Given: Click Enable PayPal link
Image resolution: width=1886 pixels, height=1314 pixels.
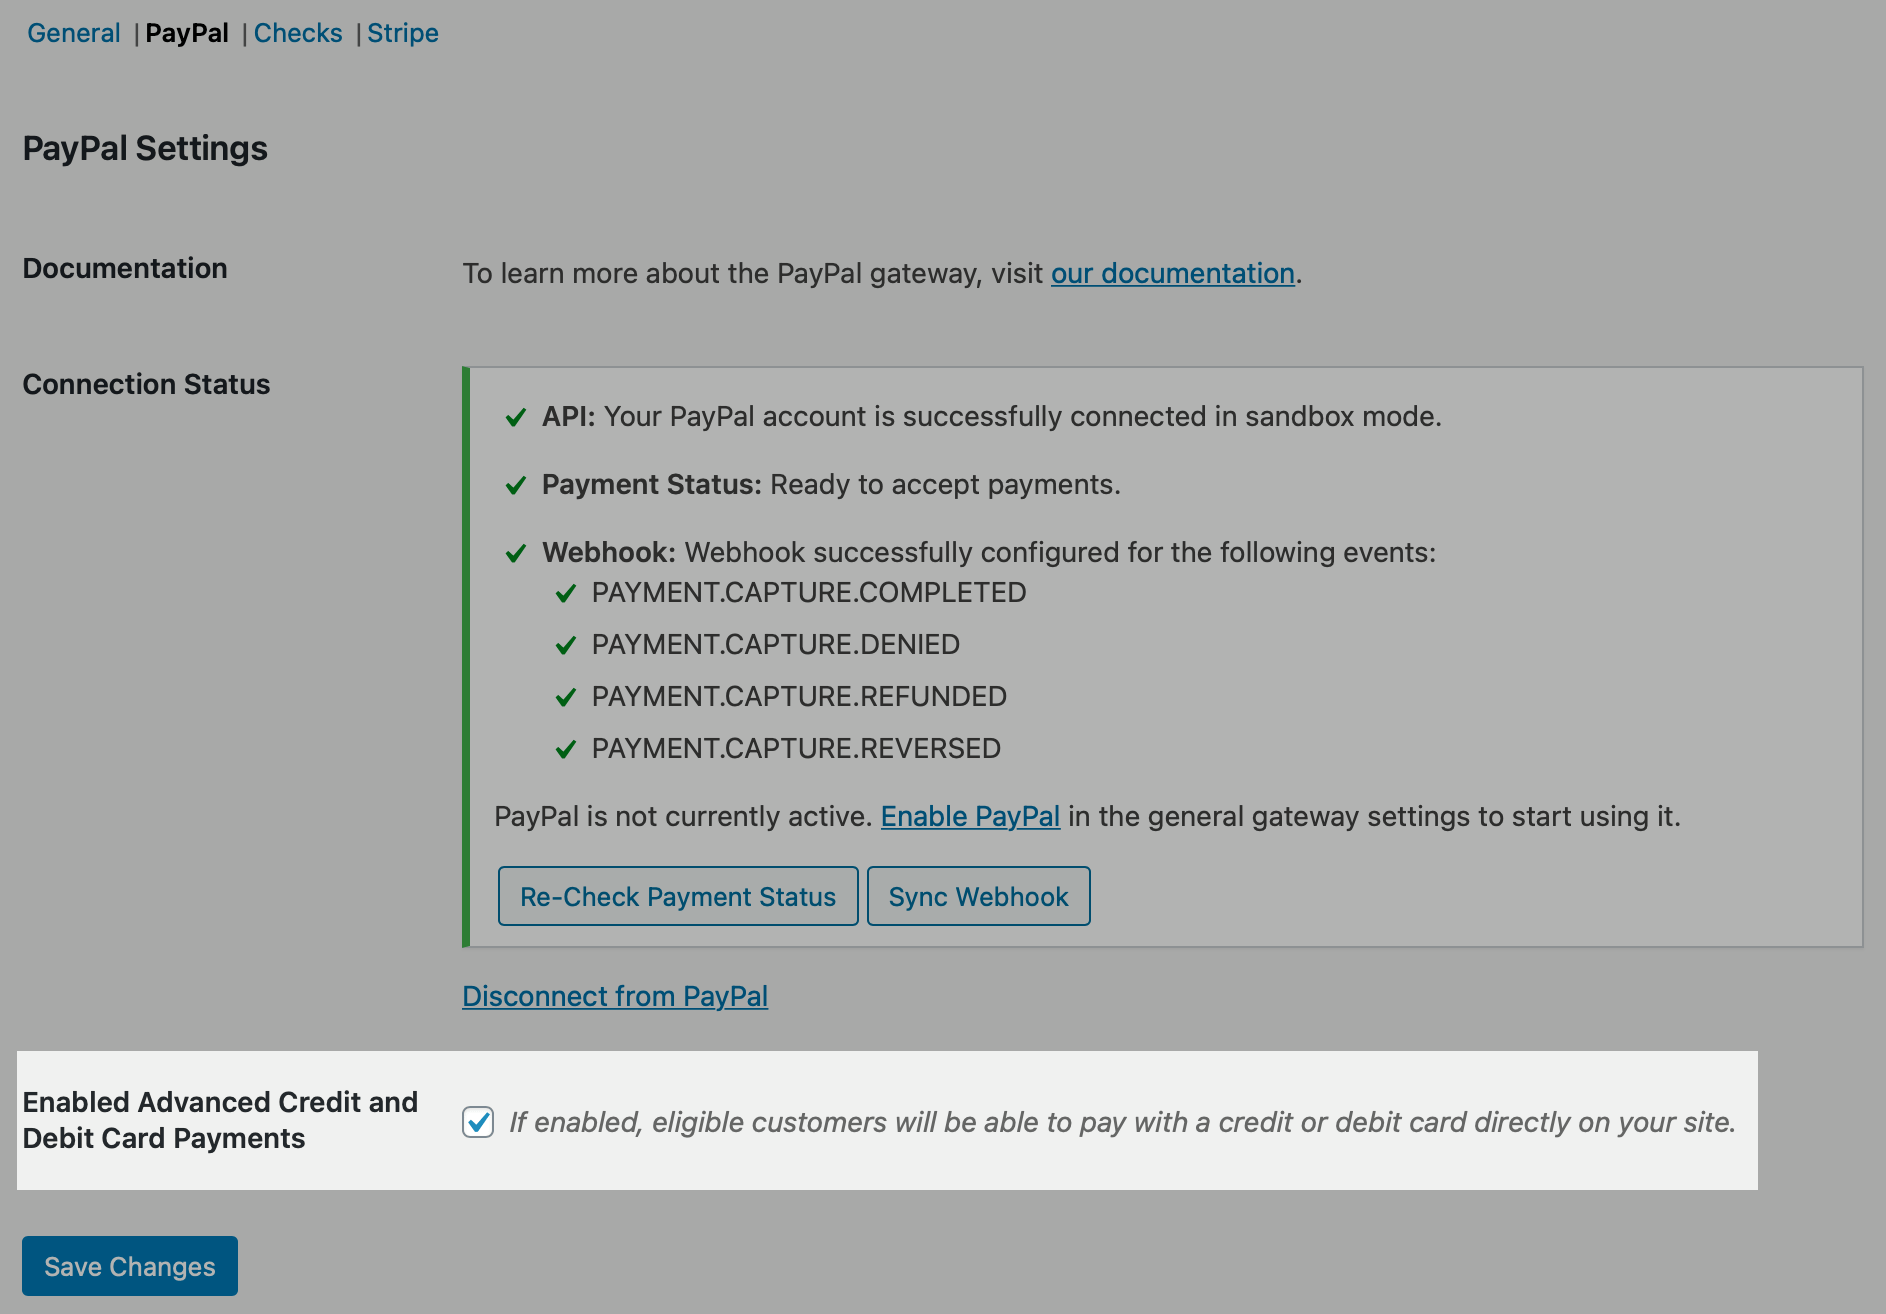Looking at the screenshot, I should pyautogui.click(x=969, y=817).
